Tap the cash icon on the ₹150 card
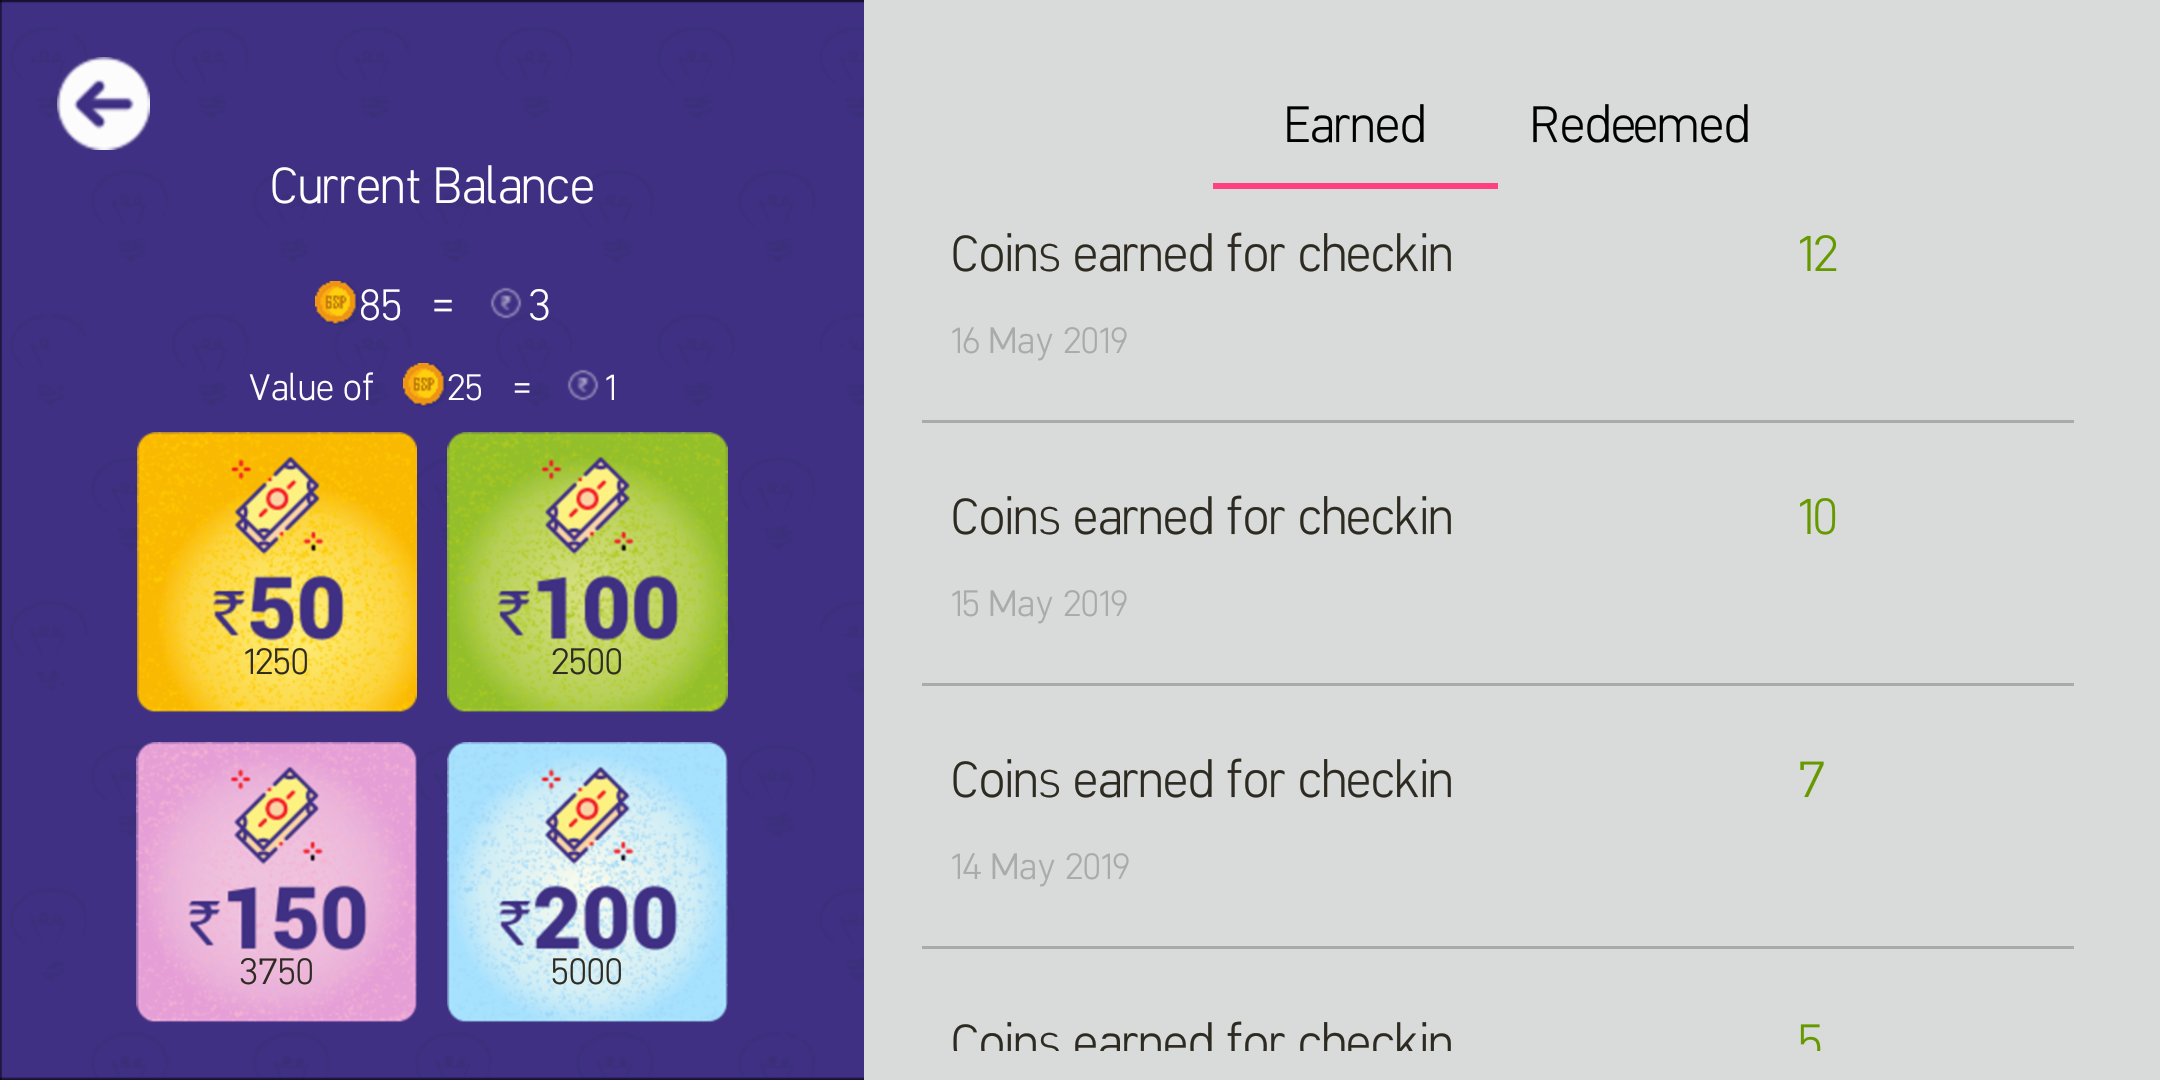Screen dimensions: 2160x1080 click(x=277, y=815)
